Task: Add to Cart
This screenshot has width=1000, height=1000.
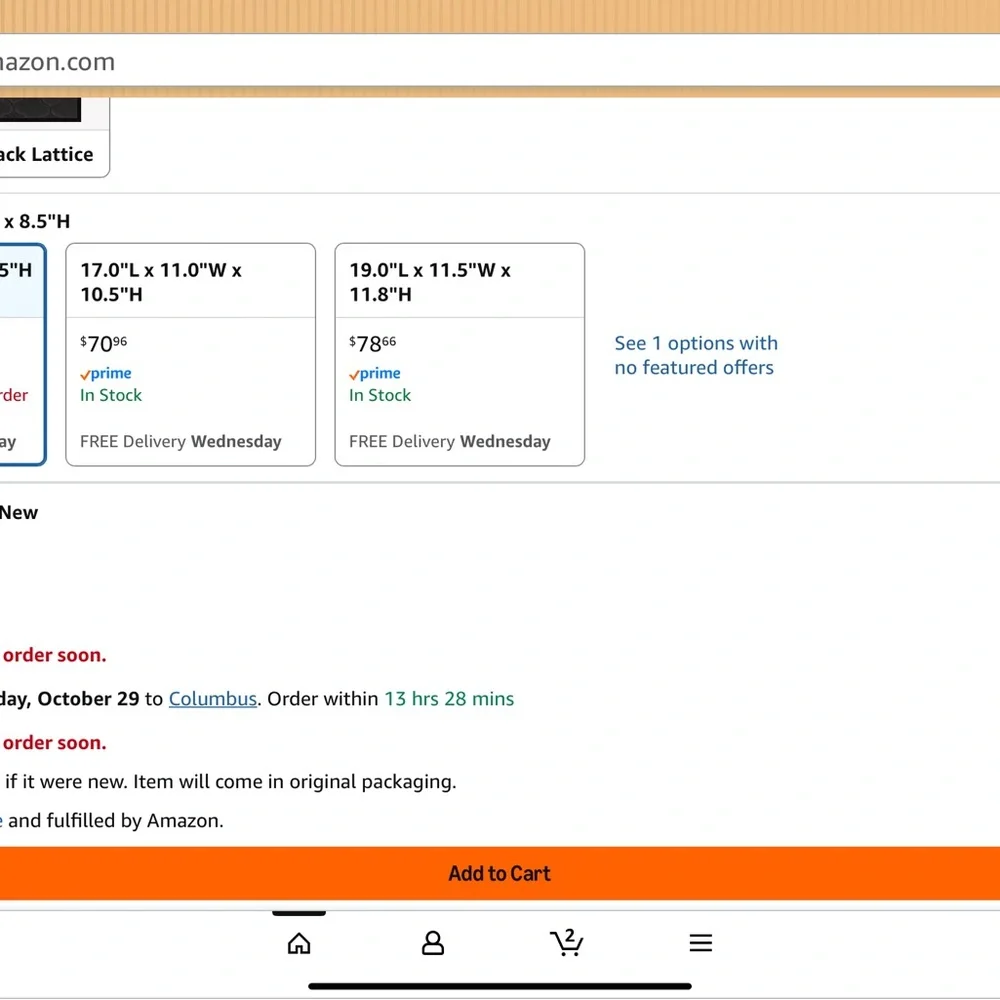Action: (500, 873)
